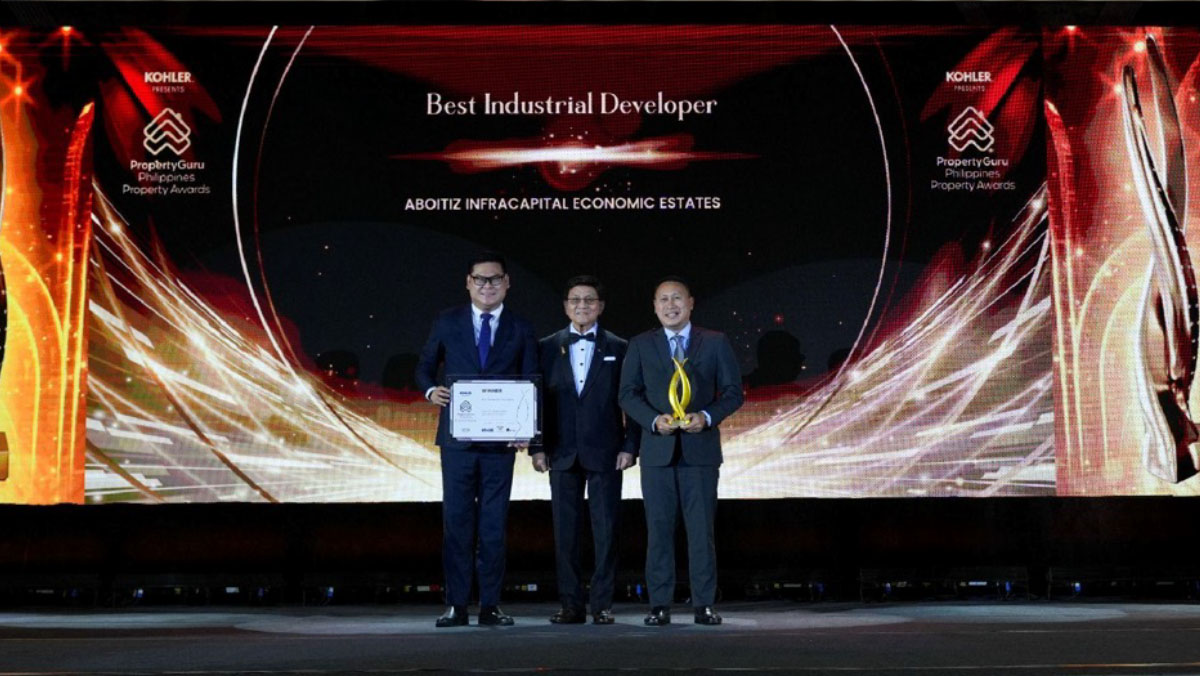Click the left PropertyGuru house logo

click(x=167, y=132)
